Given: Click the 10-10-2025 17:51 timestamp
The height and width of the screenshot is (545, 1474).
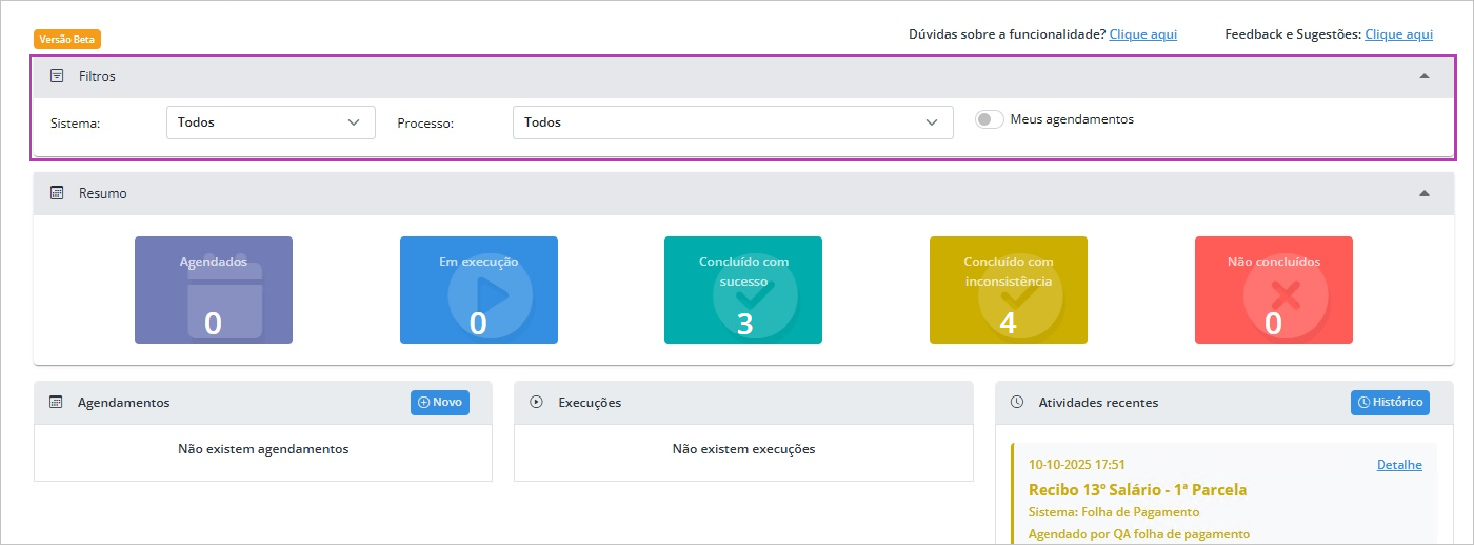Looking at the screenshot, I should [1077, 465].
